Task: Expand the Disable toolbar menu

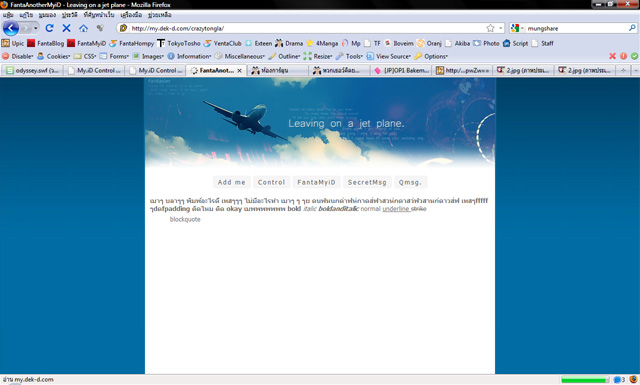Action: 18,56
